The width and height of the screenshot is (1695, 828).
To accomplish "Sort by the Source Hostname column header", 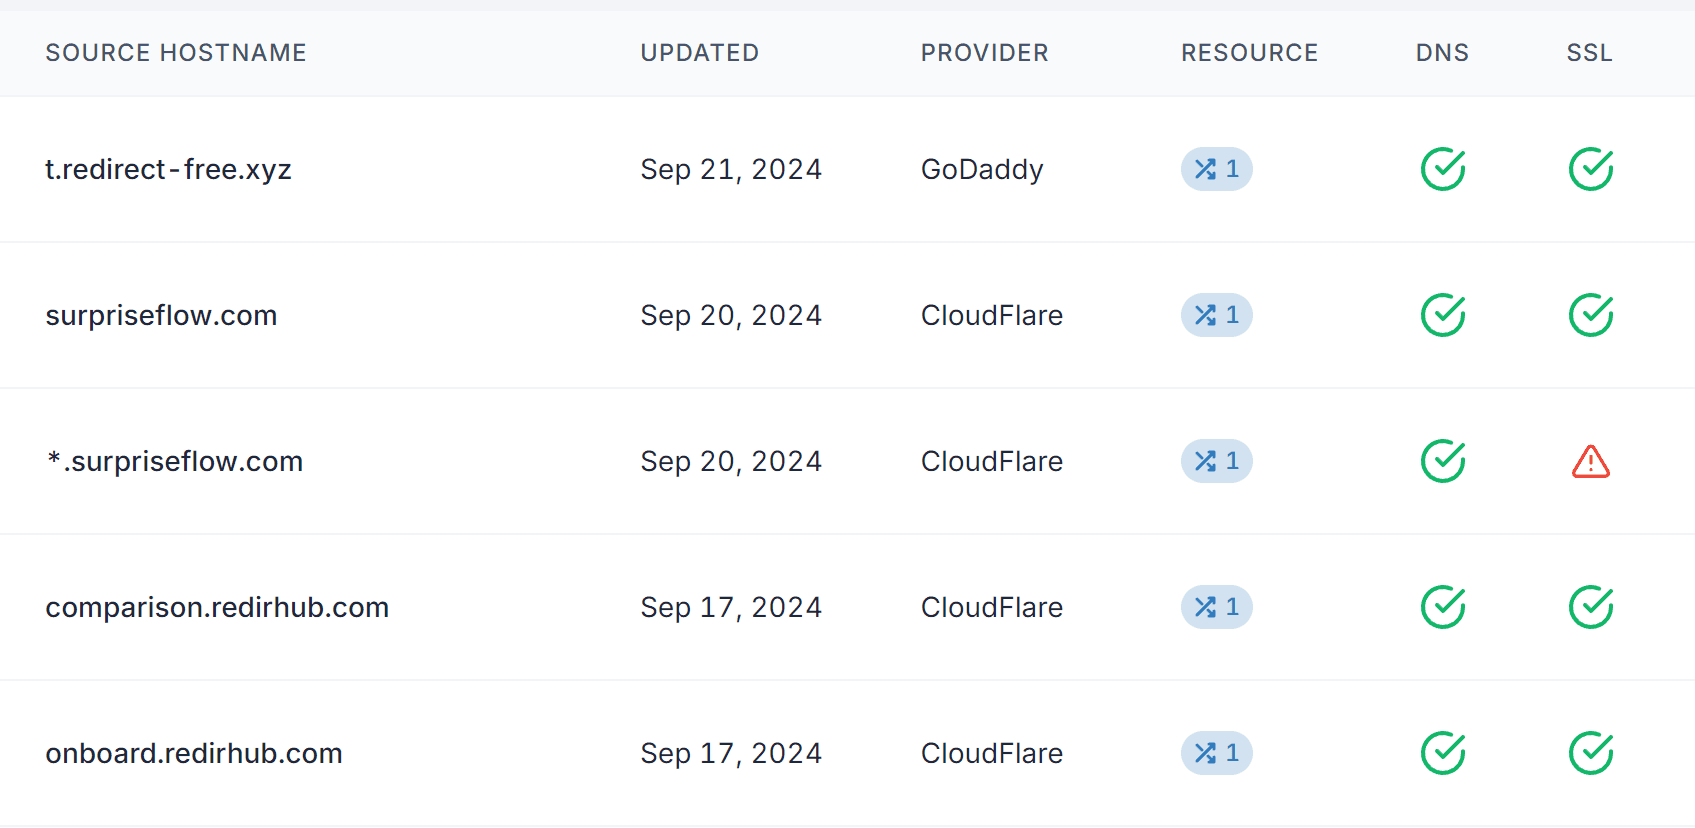I will [176, 53].
